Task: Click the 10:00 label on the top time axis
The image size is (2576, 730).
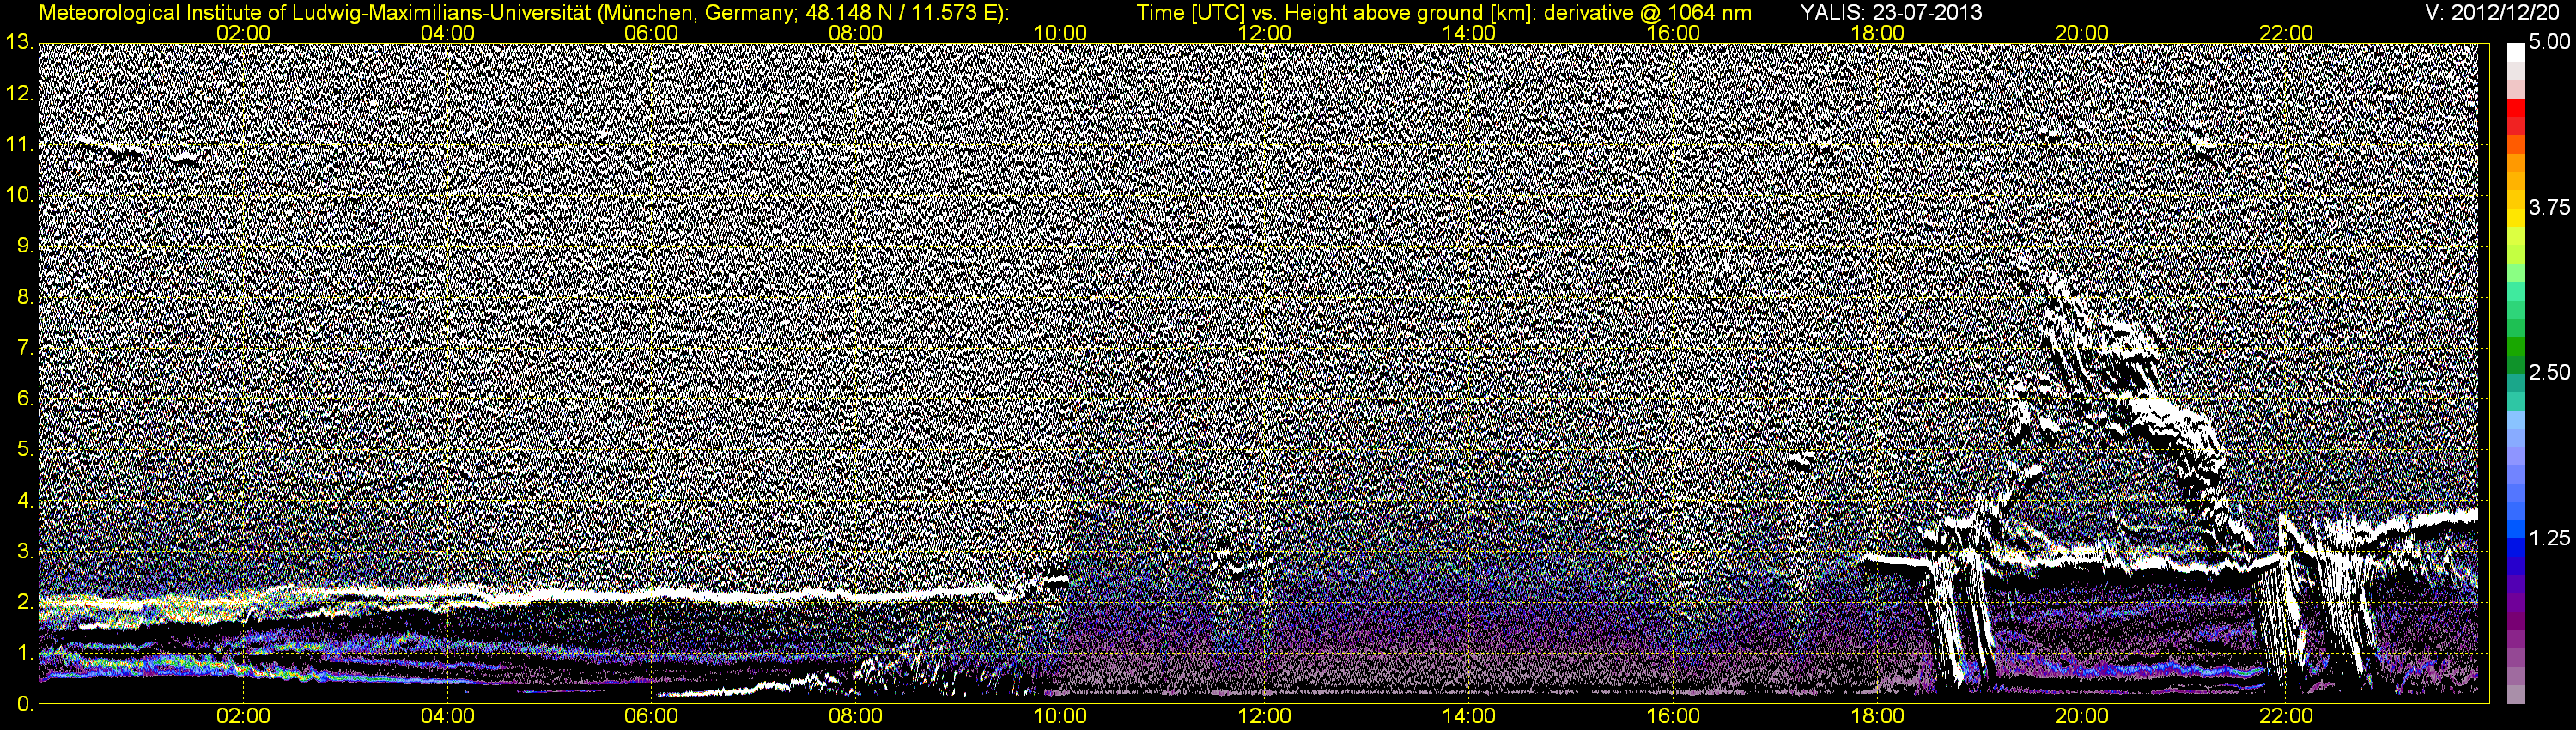Action: 1060,33
